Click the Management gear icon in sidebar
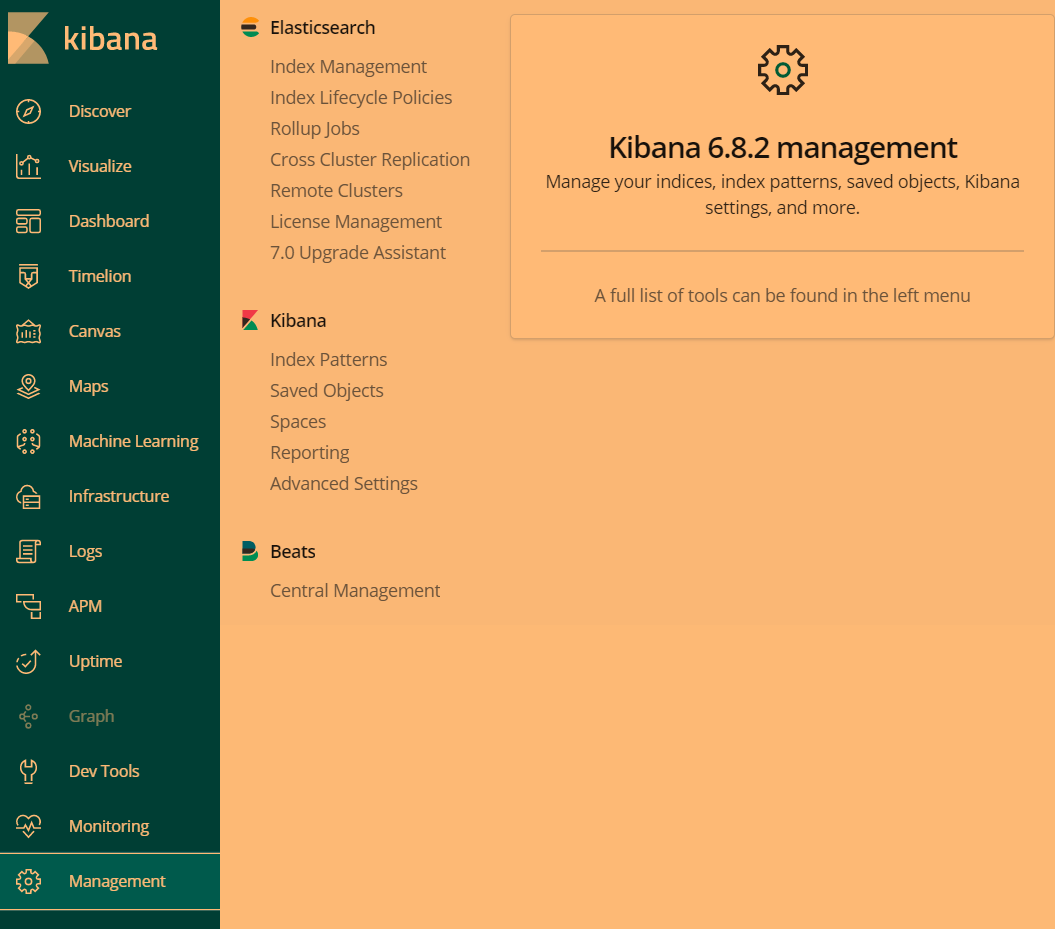1055x929 pixels. point(28,881)
